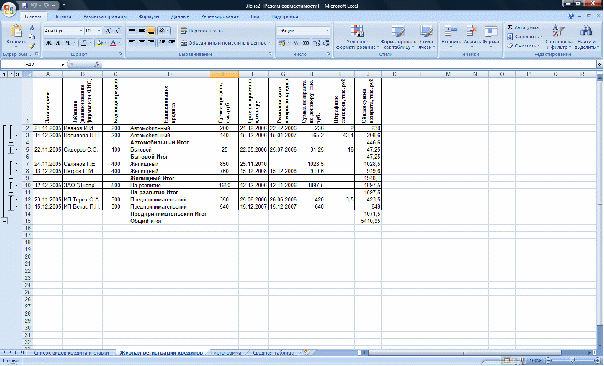Viewport: 604px width, 366px height.
Task: Show outline level 2 button
Action: (11, 74)
